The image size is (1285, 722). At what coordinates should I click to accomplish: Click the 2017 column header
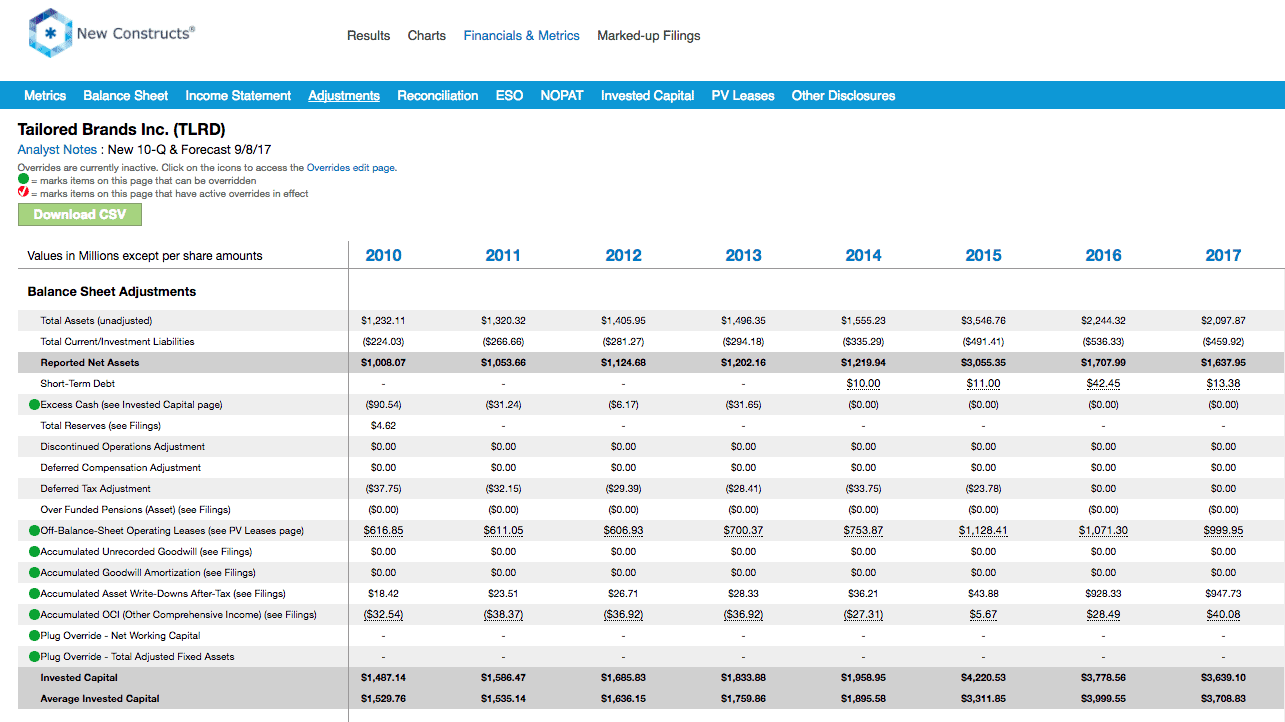pyautogui.click(x=1223, y=255)
